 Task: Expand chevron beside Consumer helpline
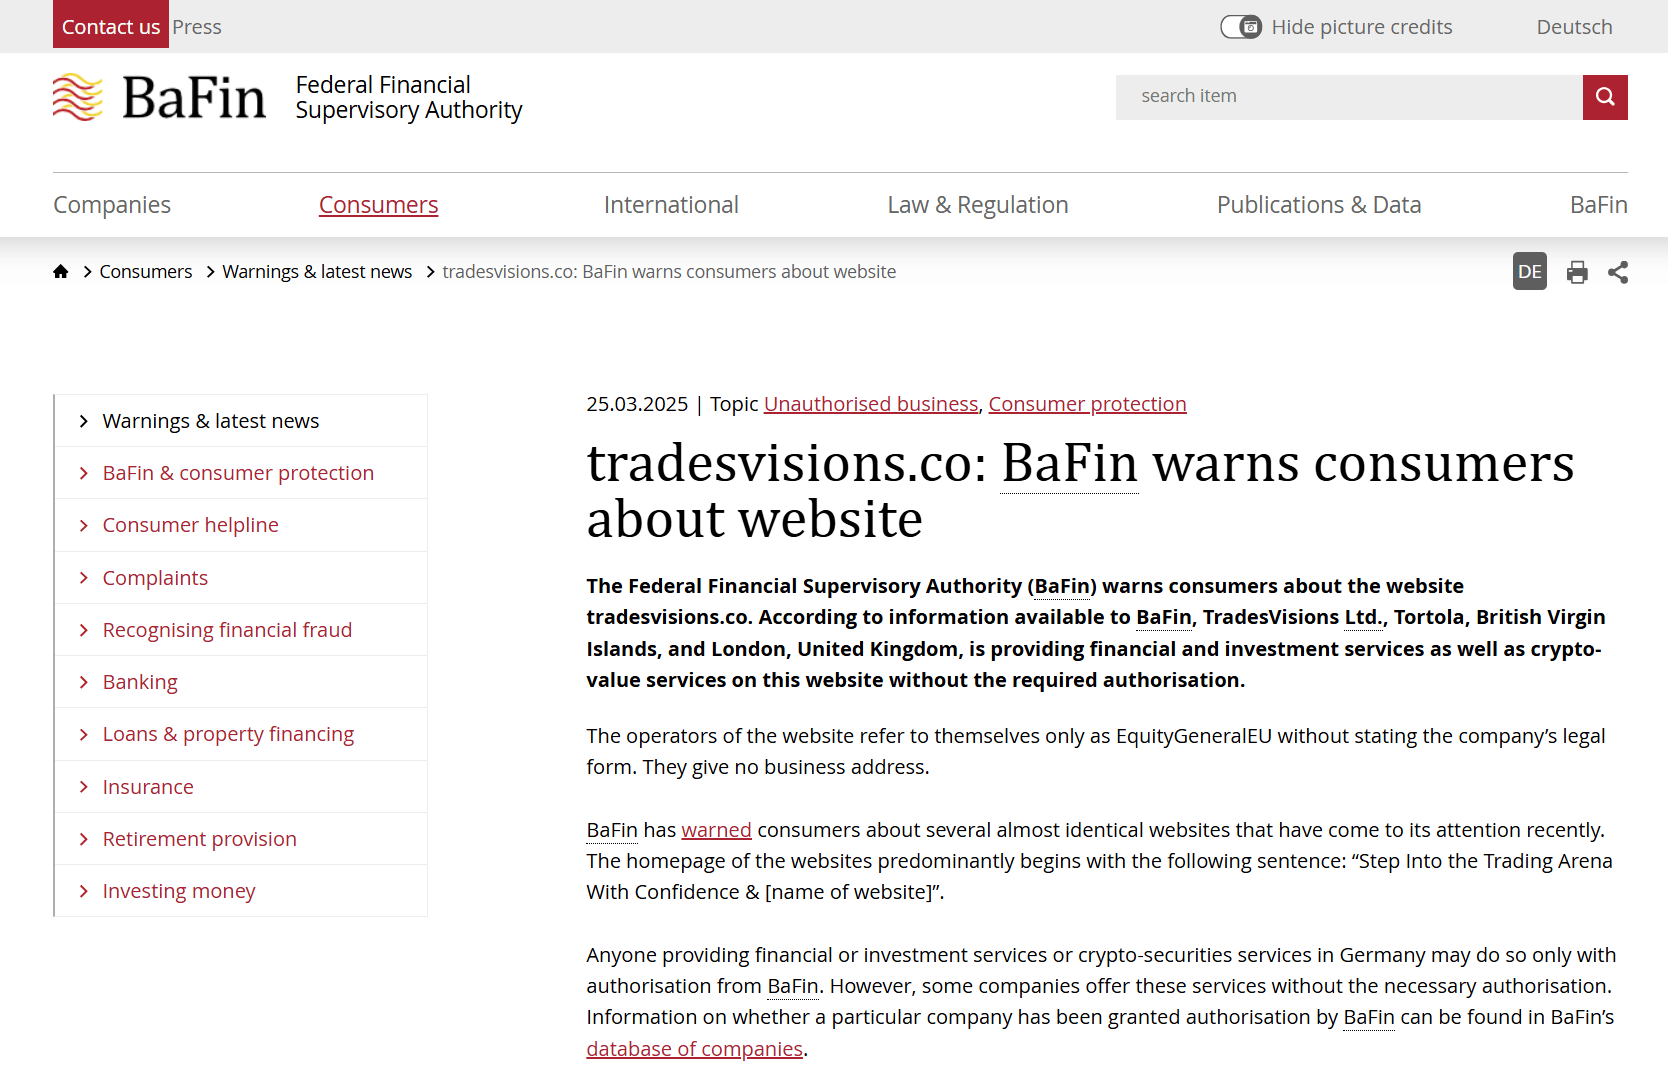pos(84,525)
